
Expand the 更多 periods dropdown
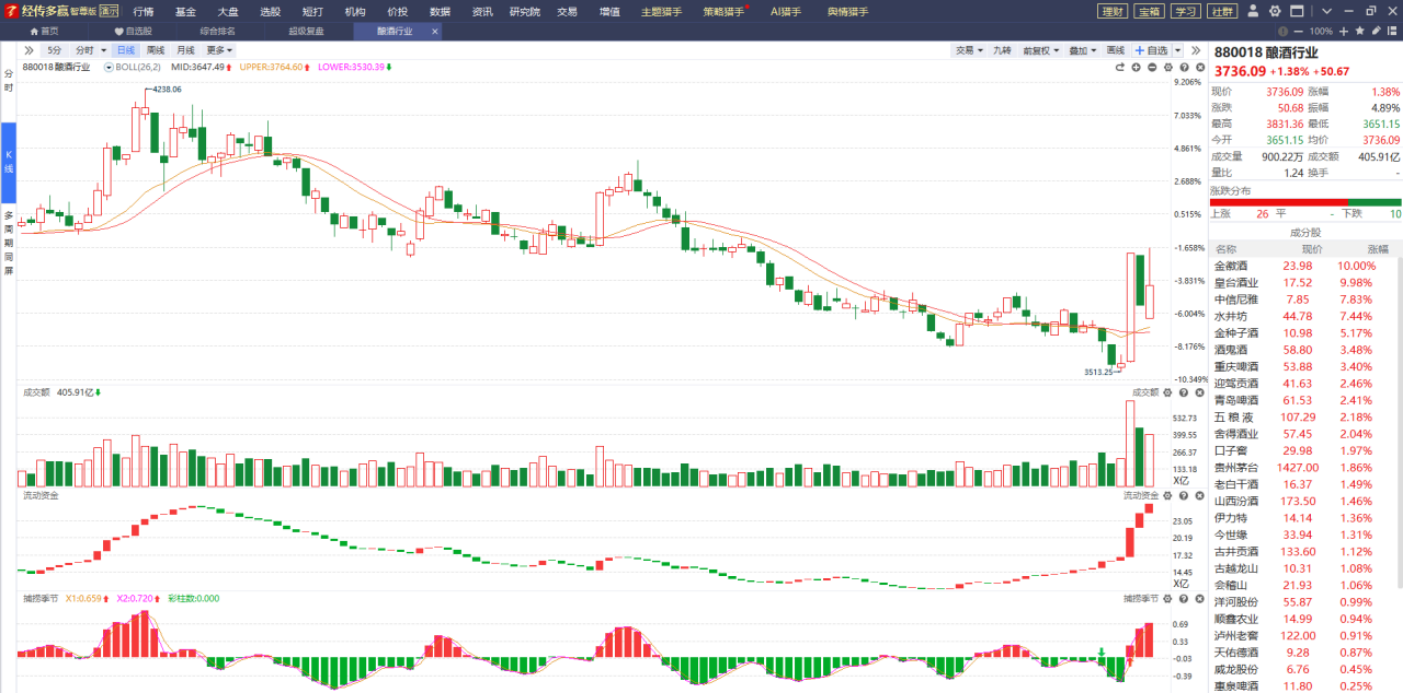219,50
